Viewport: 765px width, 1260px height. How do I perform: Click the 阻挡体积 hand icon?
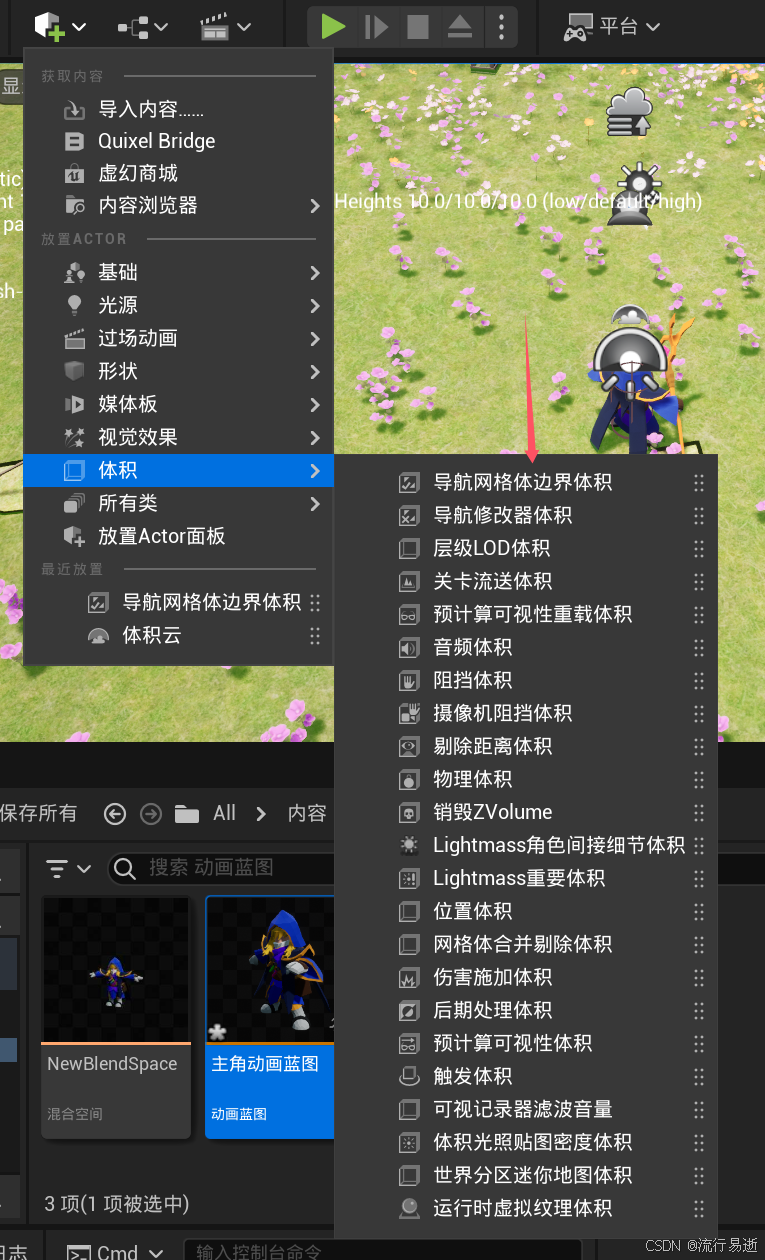coord(408,681)
